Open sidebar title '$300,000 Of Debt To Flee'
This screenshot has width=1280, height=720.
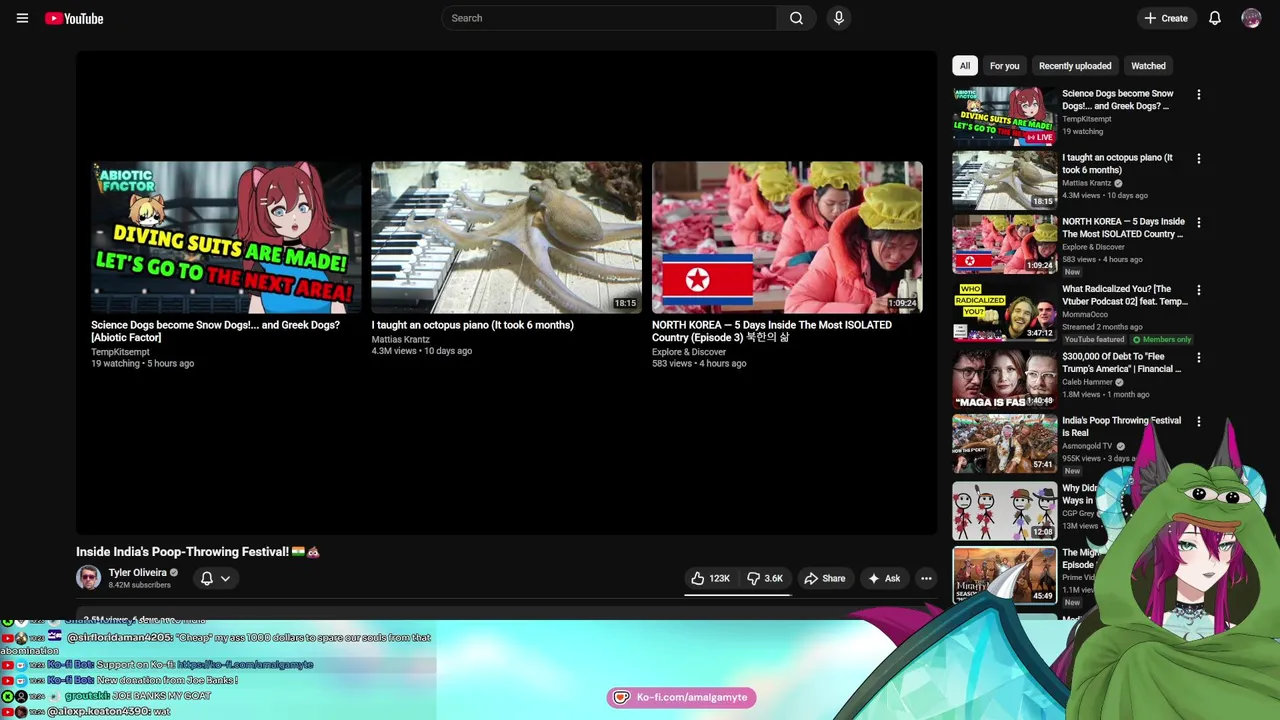point(1121,363)
